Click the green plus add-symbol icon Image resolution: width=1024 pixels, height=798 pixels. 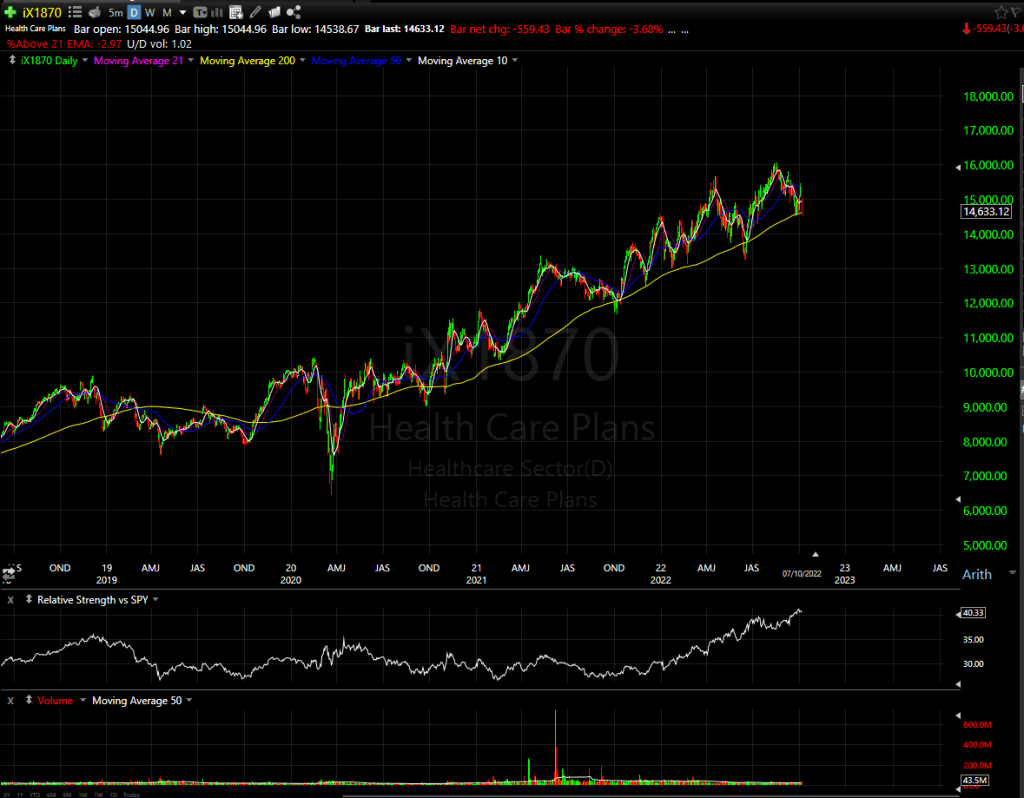[9, 12]
